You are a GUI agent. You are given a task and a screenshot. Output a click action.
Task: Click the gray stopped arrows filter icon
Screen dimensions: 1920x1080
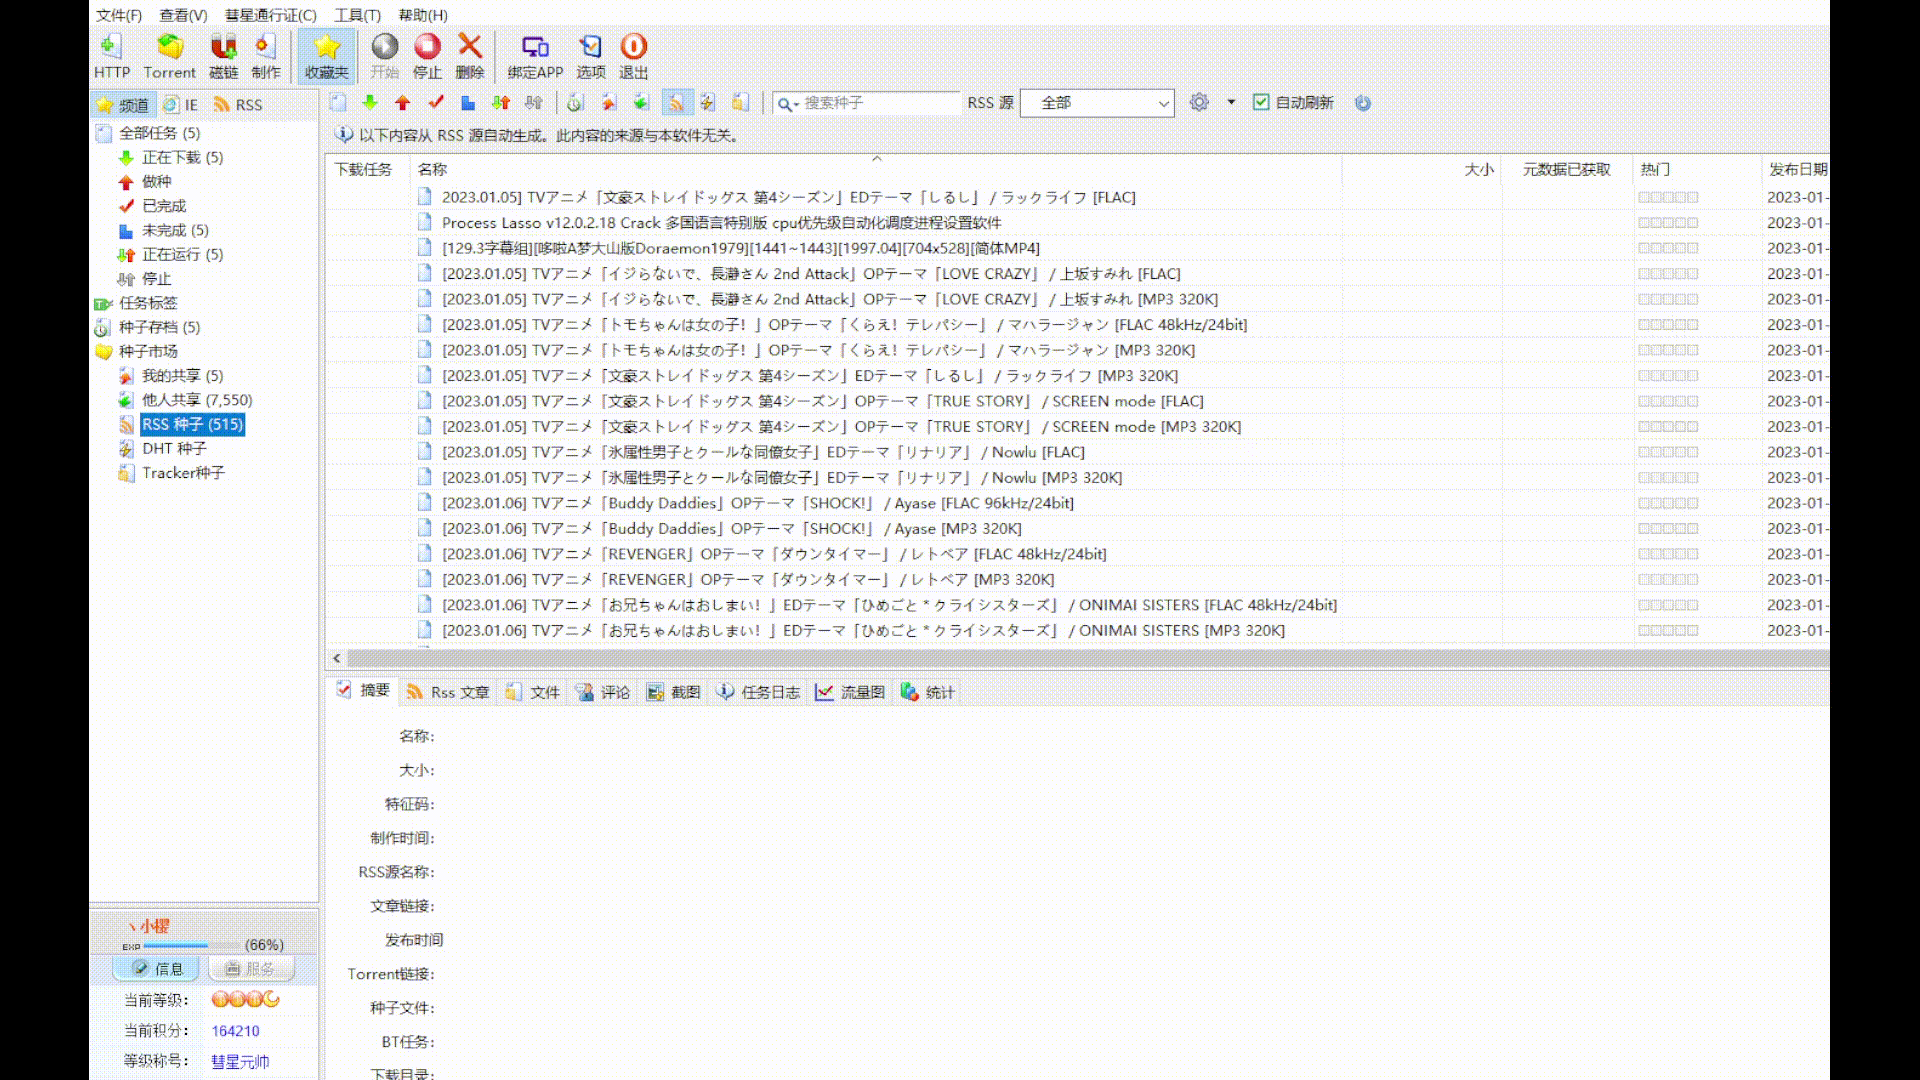[534, 102]
